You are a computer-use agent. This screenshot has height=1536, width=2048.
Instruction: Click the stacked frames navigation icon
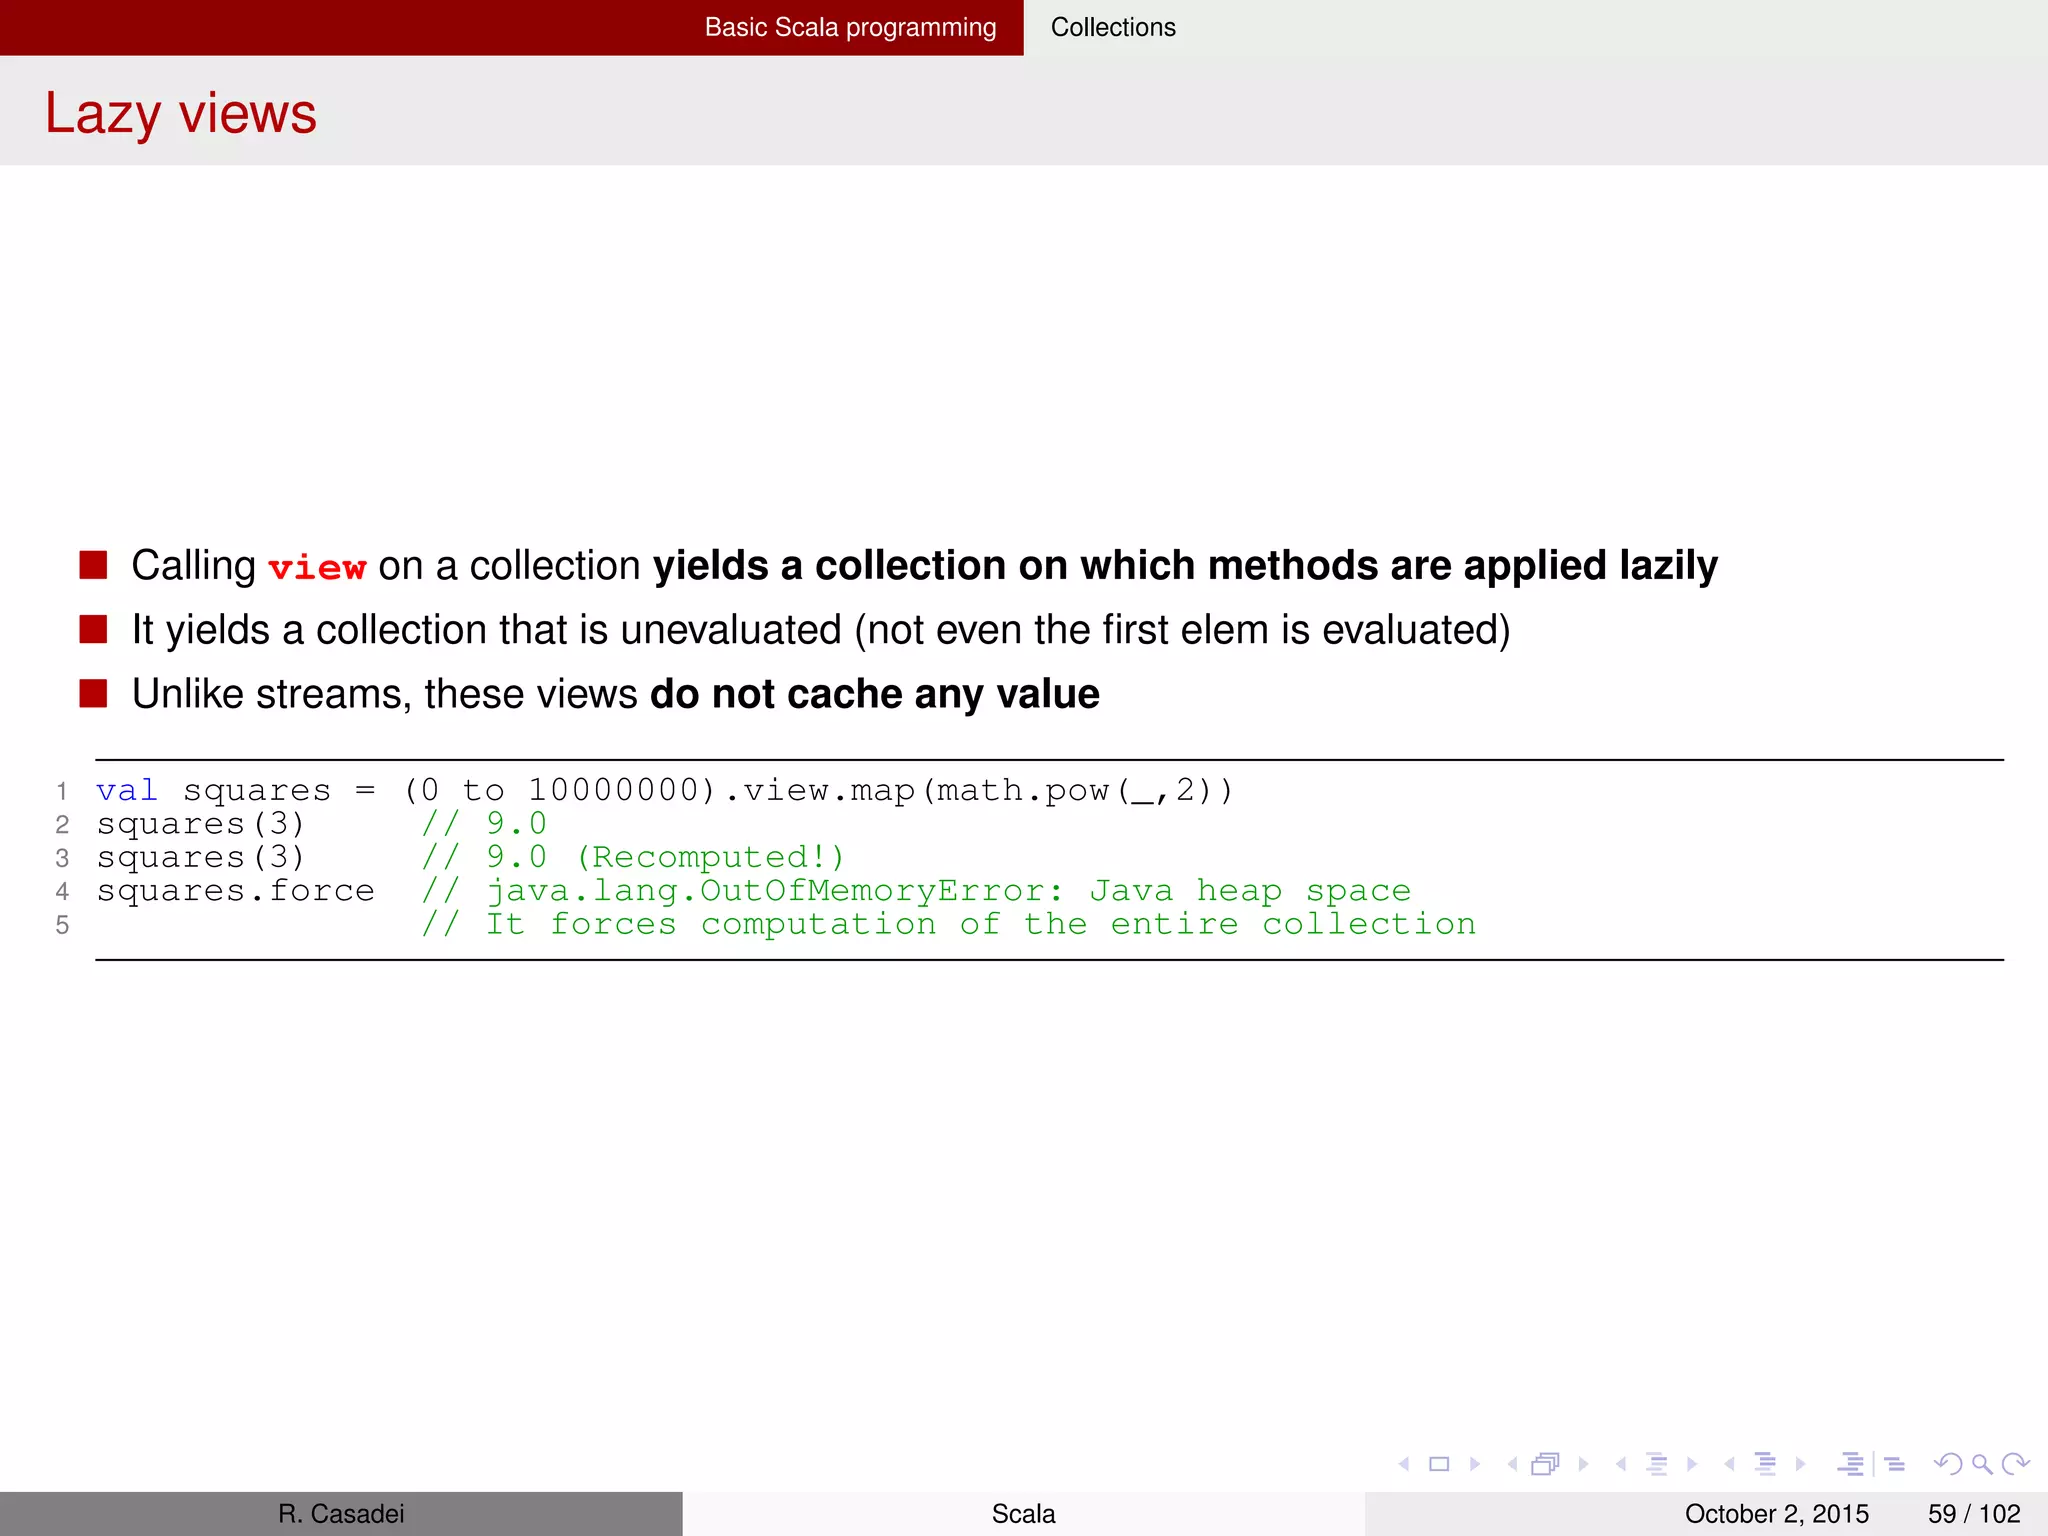pyautogui.click(x=1546, y=1464)
